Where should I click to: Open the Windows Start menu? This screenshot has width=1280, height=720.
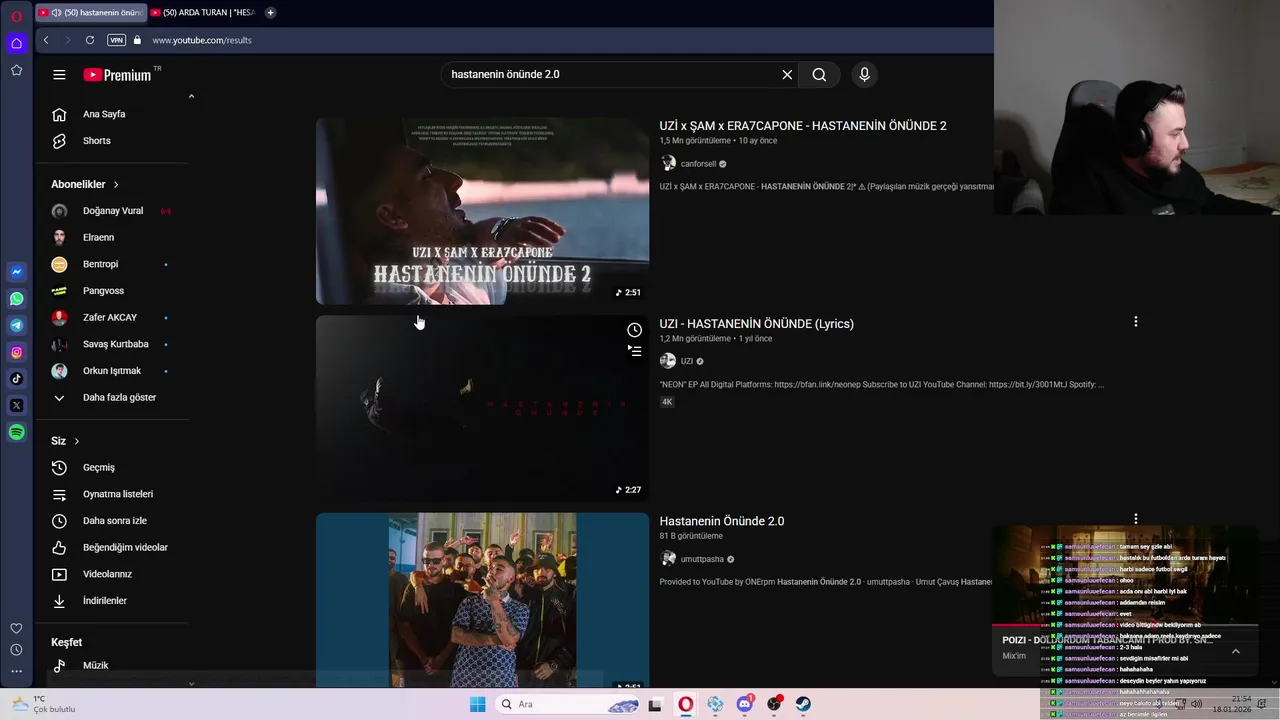pyautogui.click(x=478, y=704)
